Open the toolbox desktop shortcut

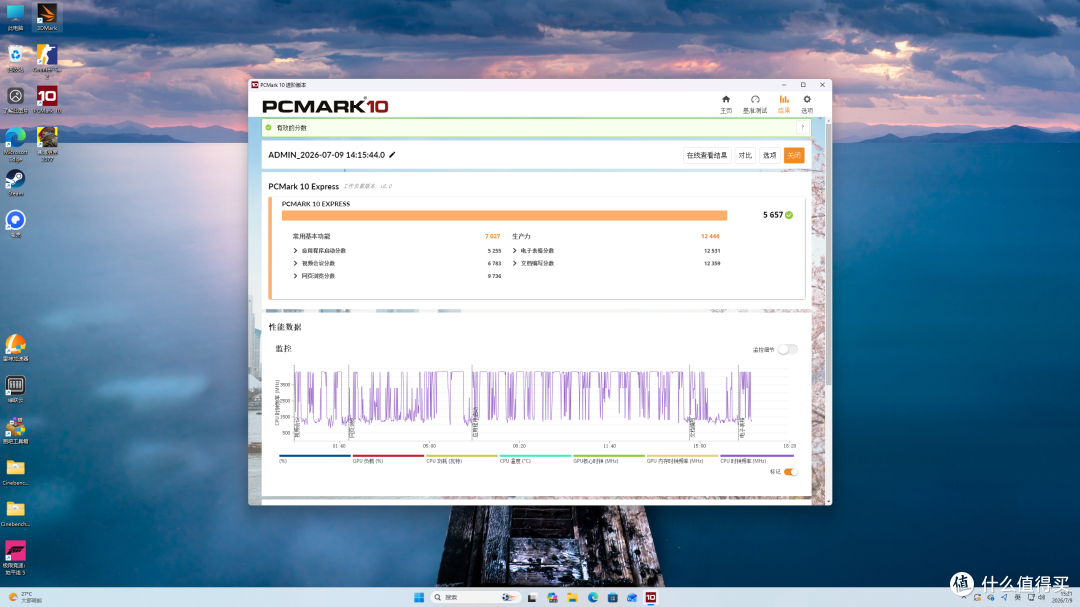[15, 431]
